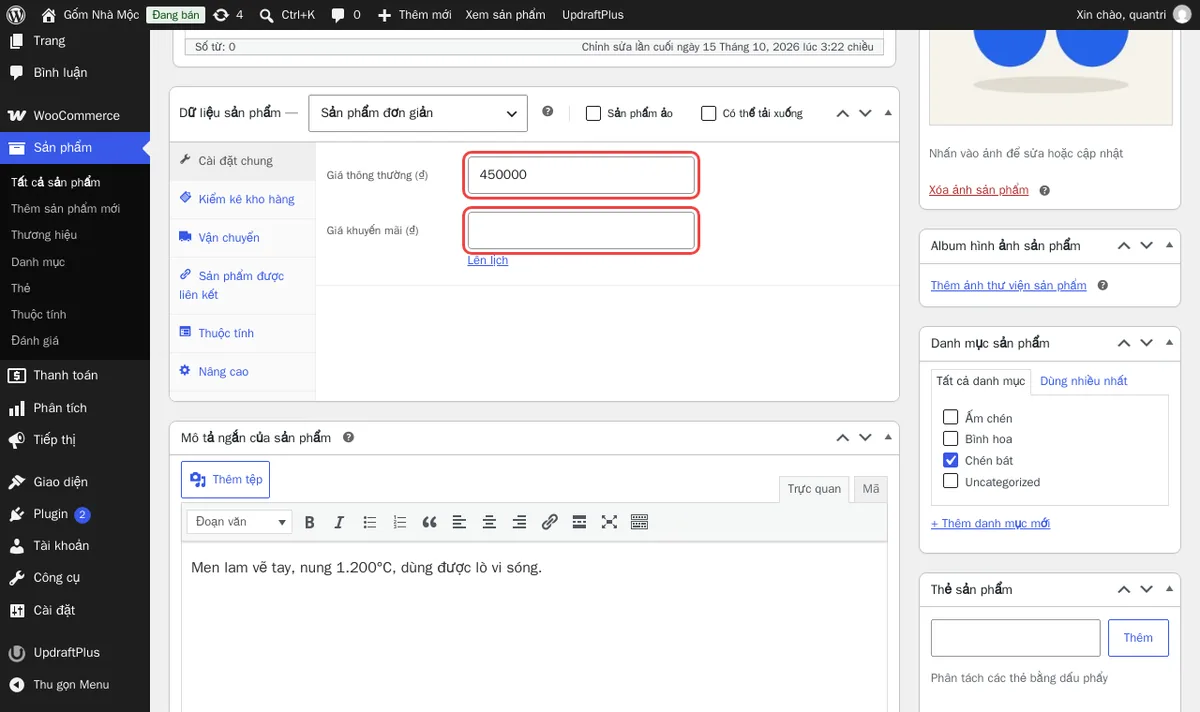This screenshot has height=712, width=1200.
Task: Open Thêm sản phẩm mới submenu
Action: click(65, 209)
